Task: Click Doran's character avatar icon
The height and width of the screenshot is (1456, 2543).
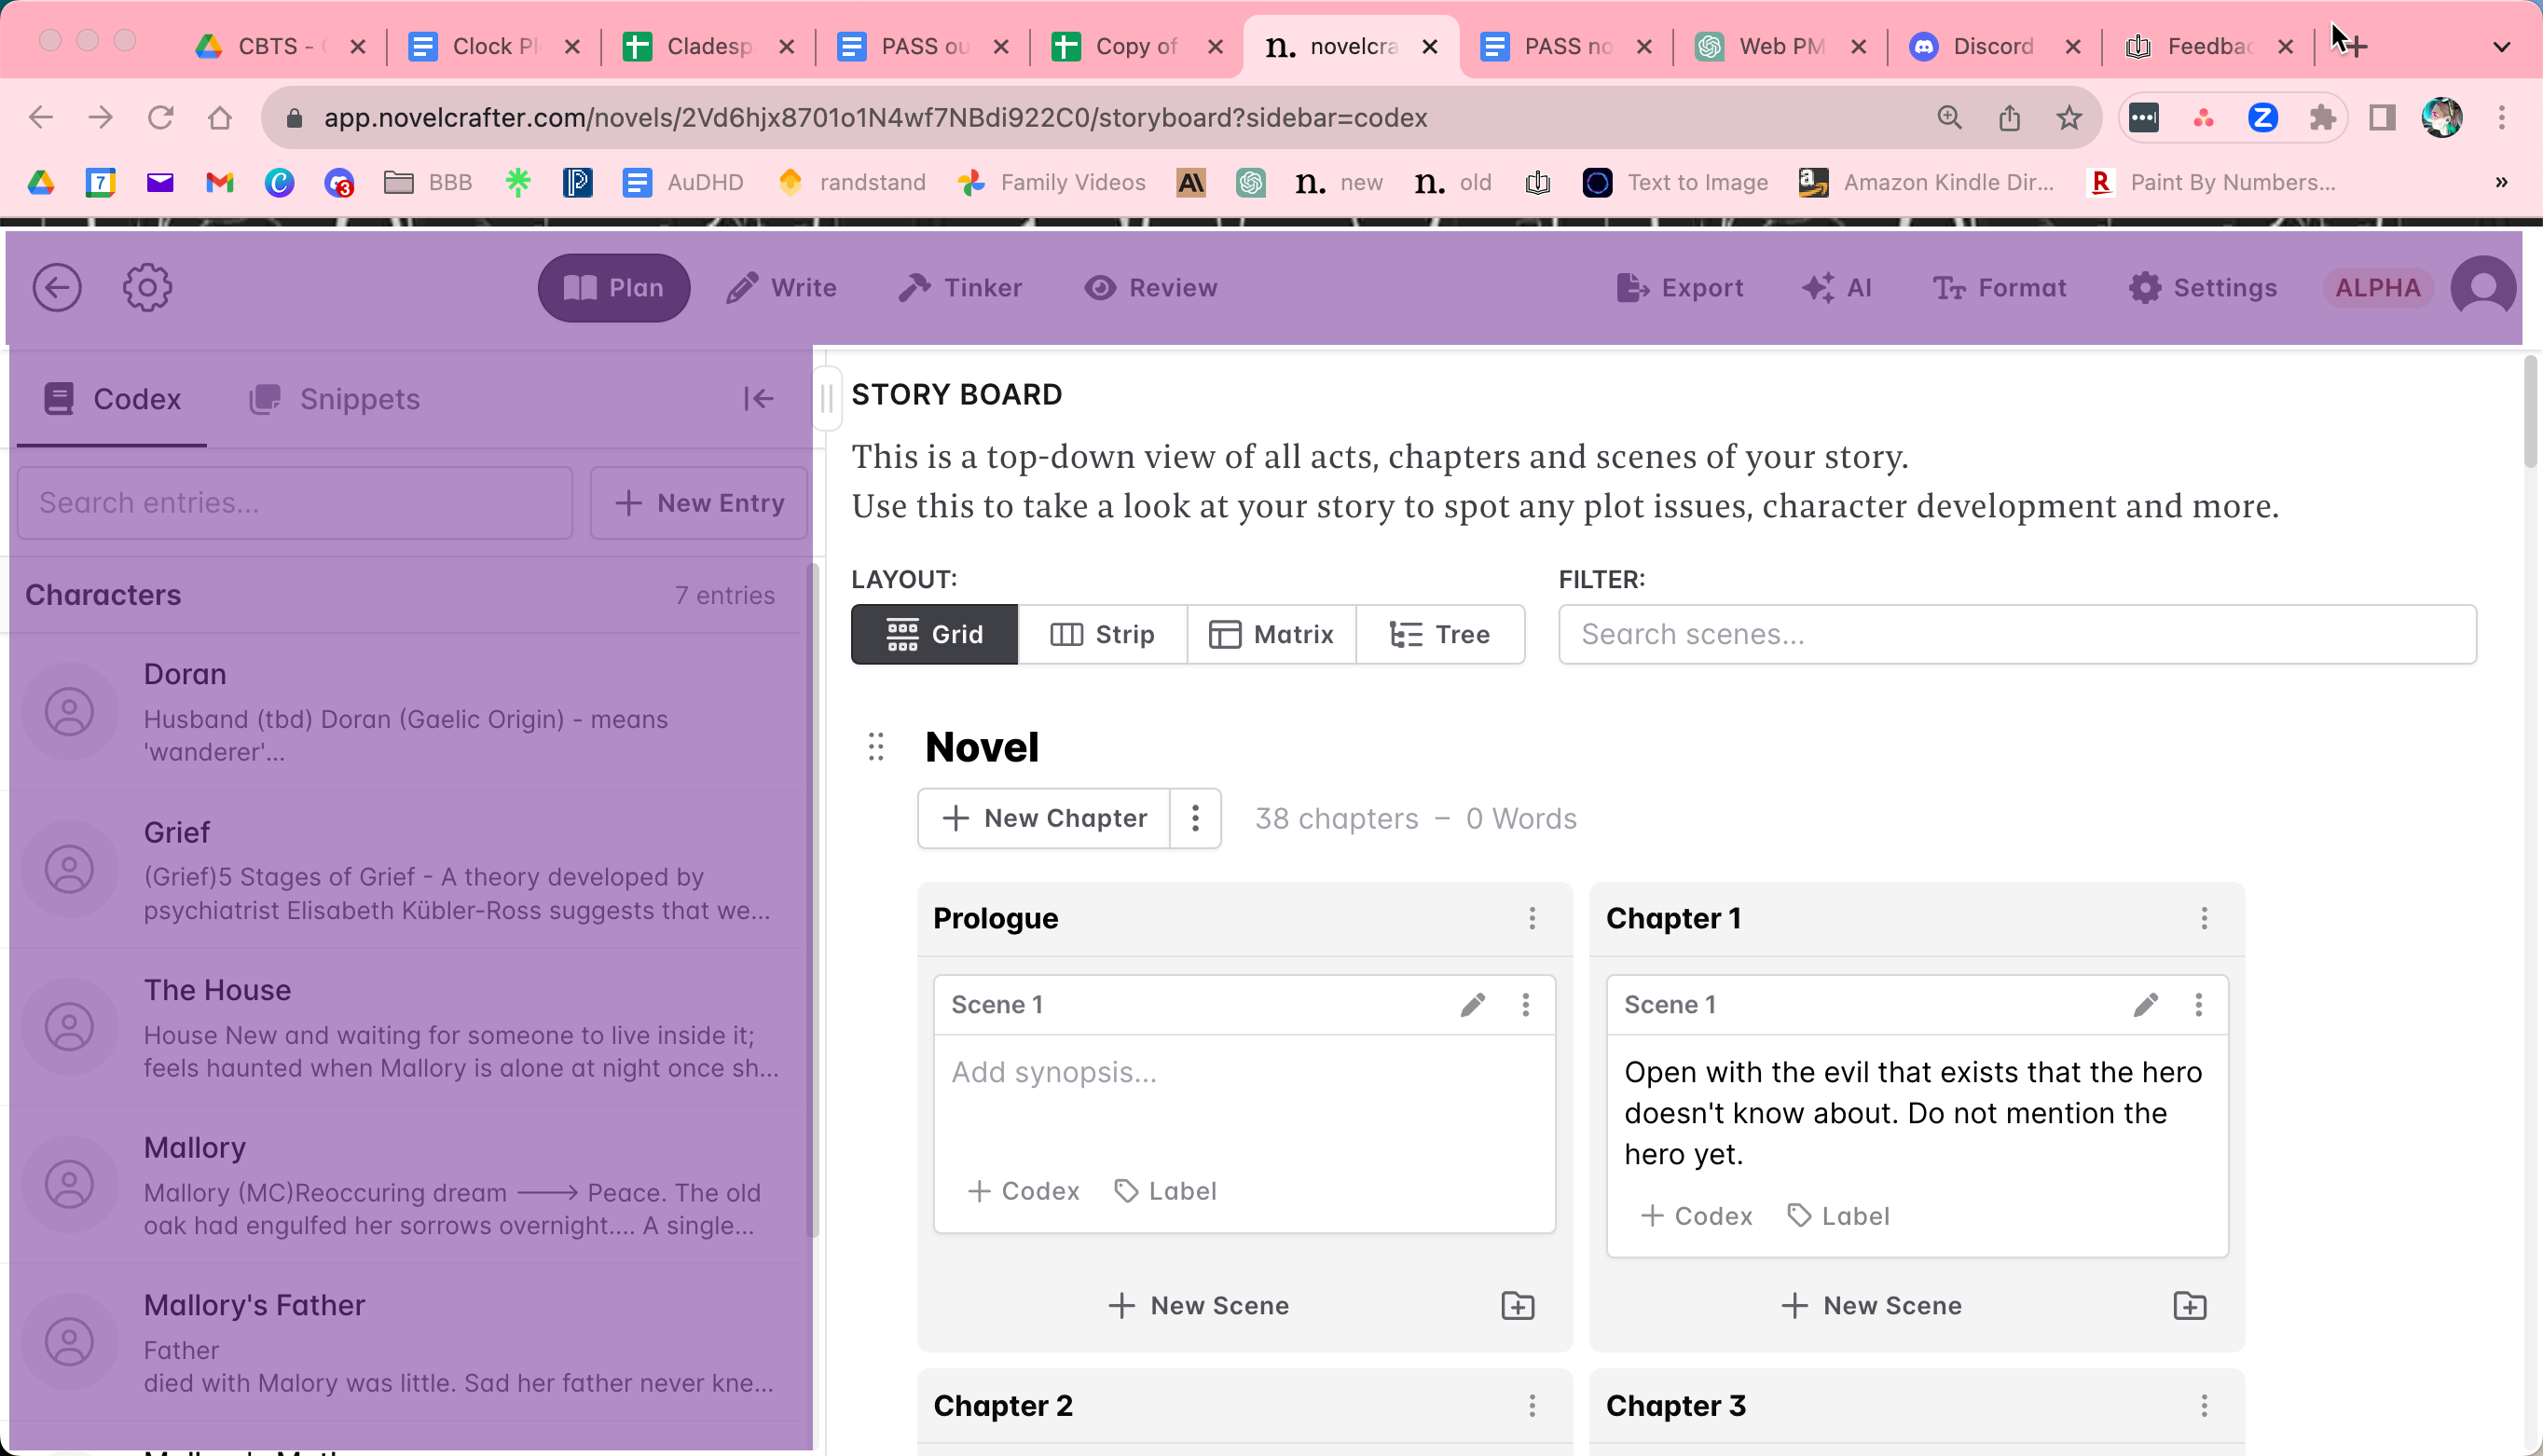Action: (x=70, y=712)
